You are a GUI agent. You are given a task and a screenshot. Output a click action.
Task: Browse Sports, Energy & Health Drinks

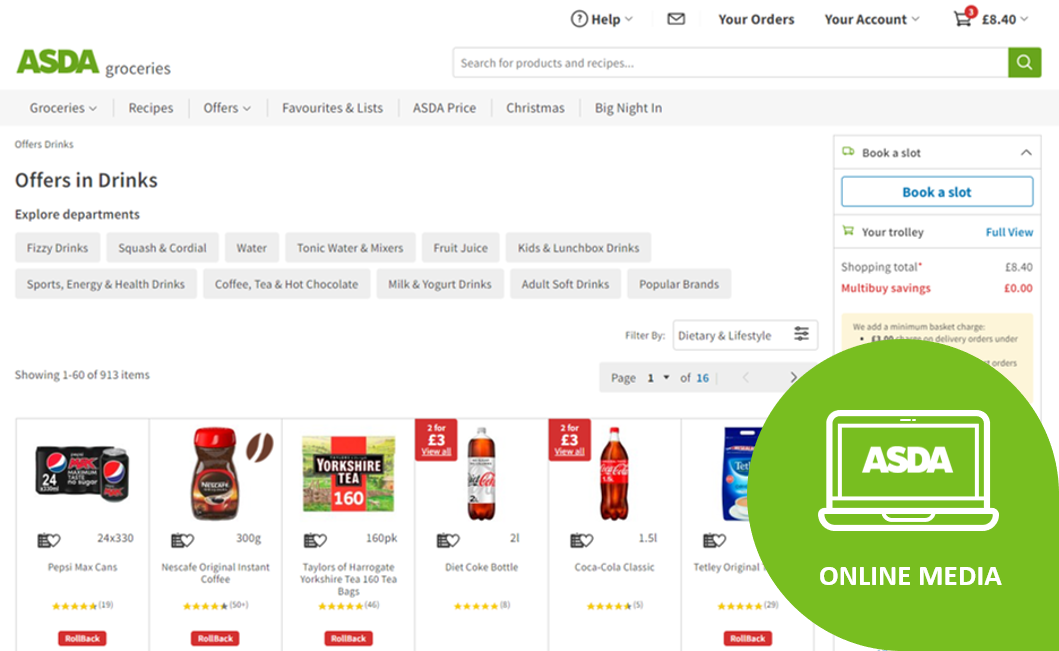(x=106, y=284)
